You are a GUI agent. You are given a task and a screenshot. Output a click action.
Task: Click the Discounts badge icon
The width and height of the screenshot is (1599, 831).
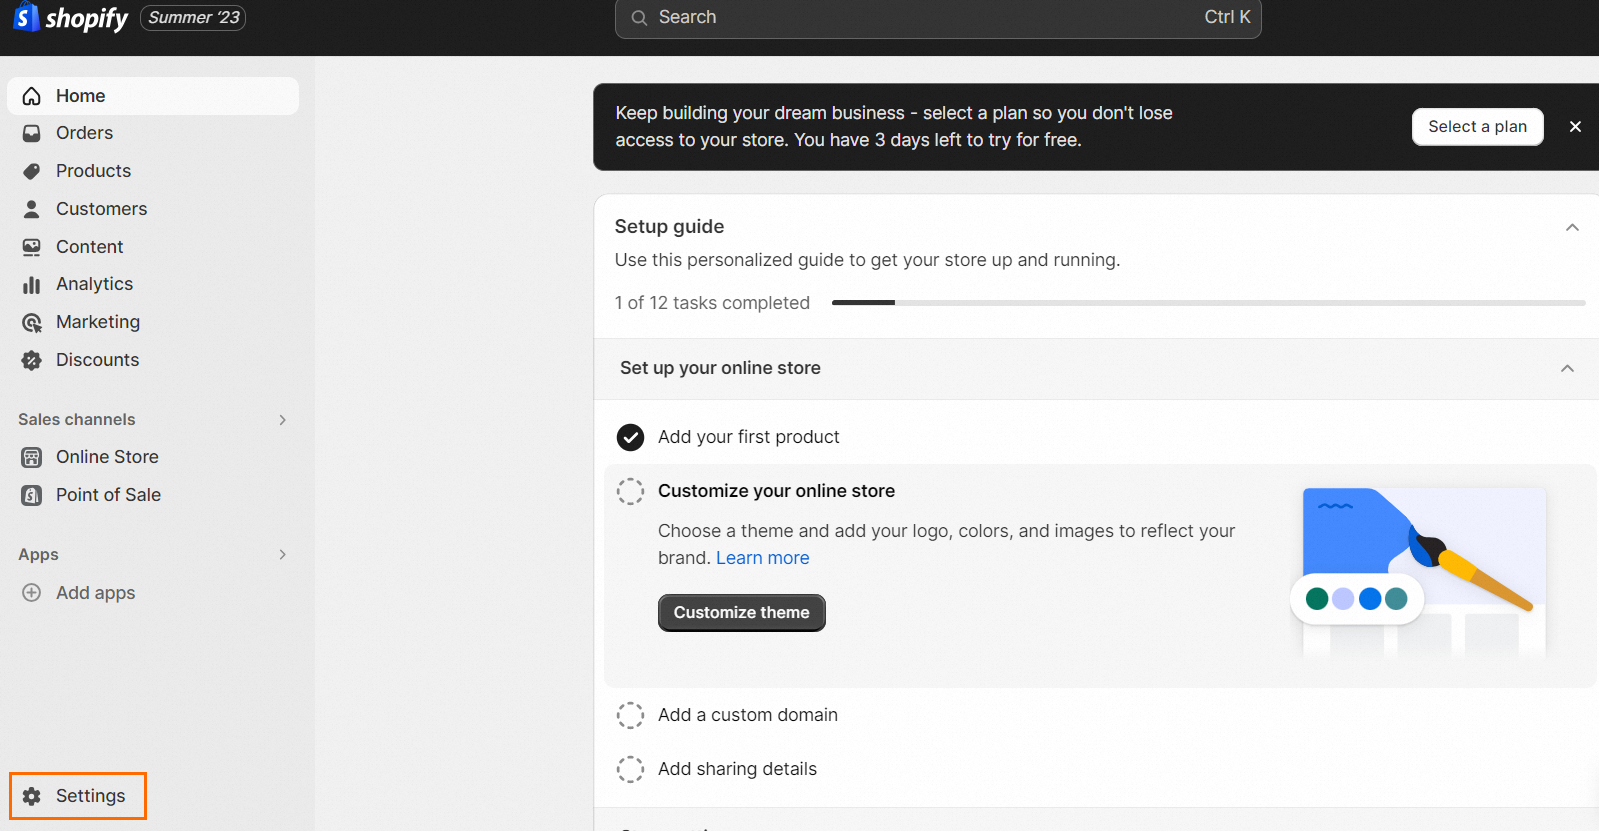pyautogui.click(x=32, y=360)
